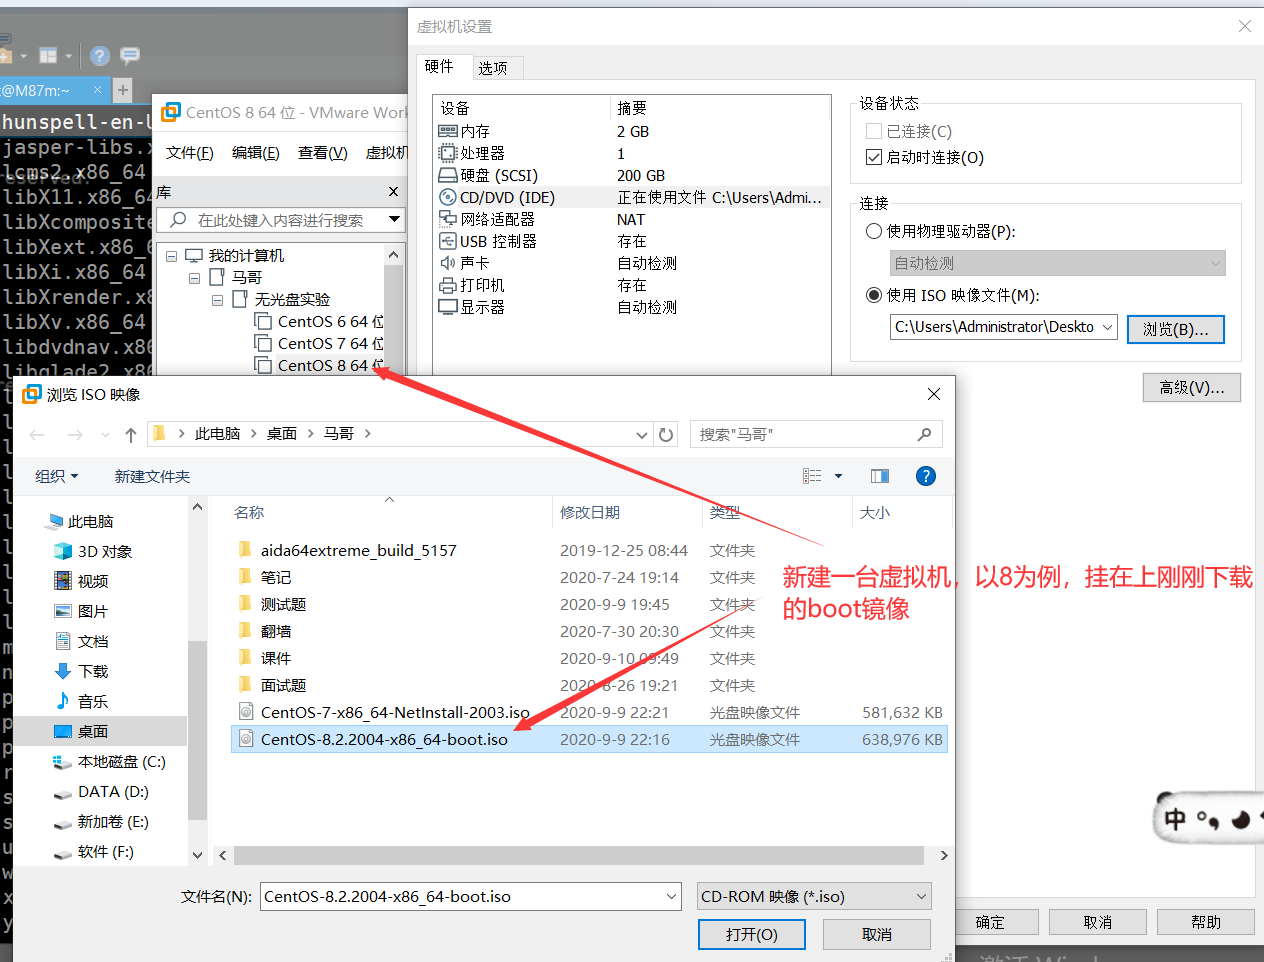Click 浏览(B)... button
The width and height of the screenshot is (1264, 962).
1176,329
